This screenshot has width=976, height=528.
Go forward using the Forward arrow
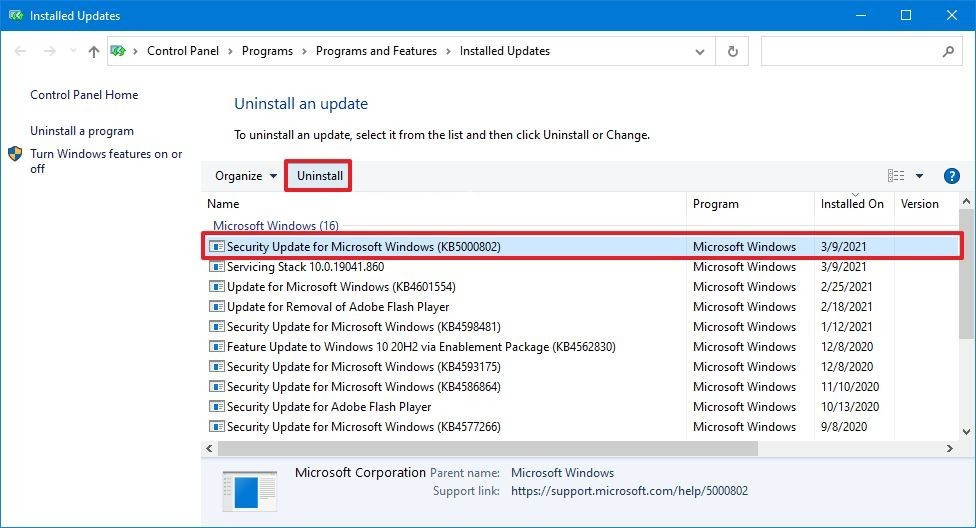click(50, 51)
